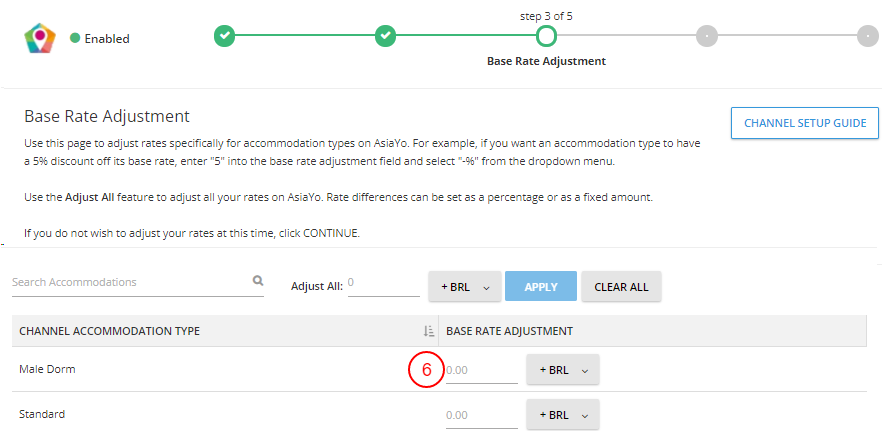Click the Base Rate Adjustment step label
The width and height of the screenshot is (882, 431).
click(546, 61)
